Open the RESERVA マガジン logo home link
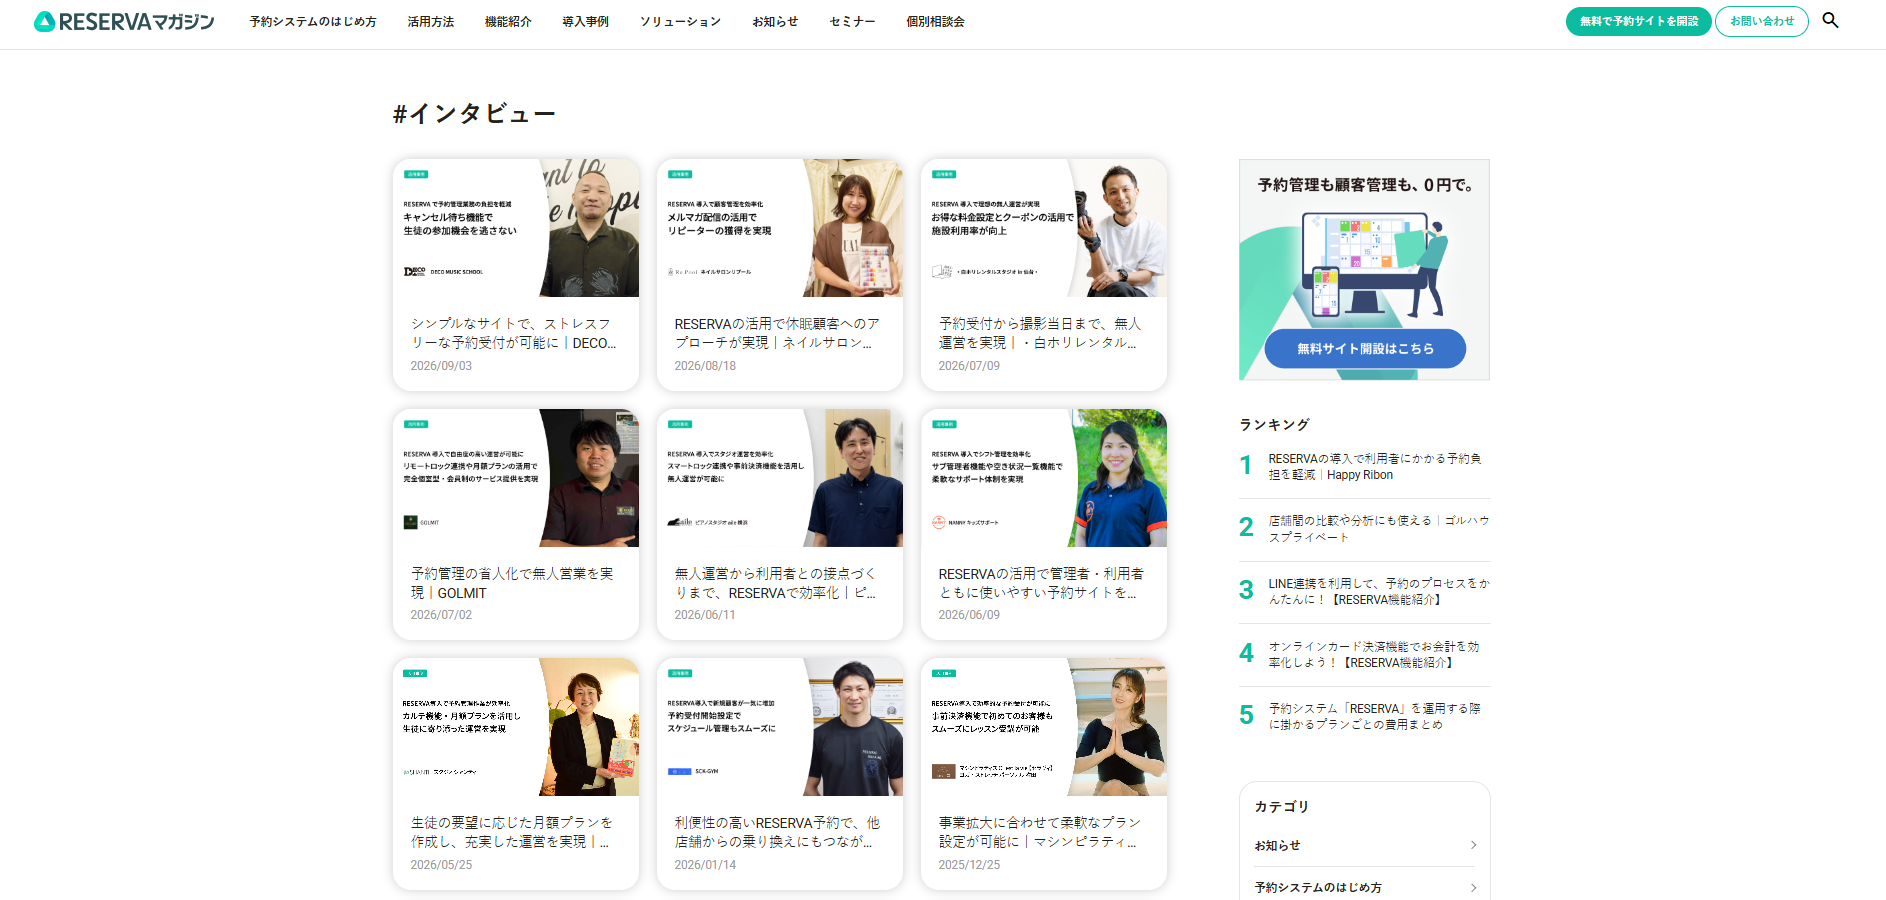 pos(124,21)
